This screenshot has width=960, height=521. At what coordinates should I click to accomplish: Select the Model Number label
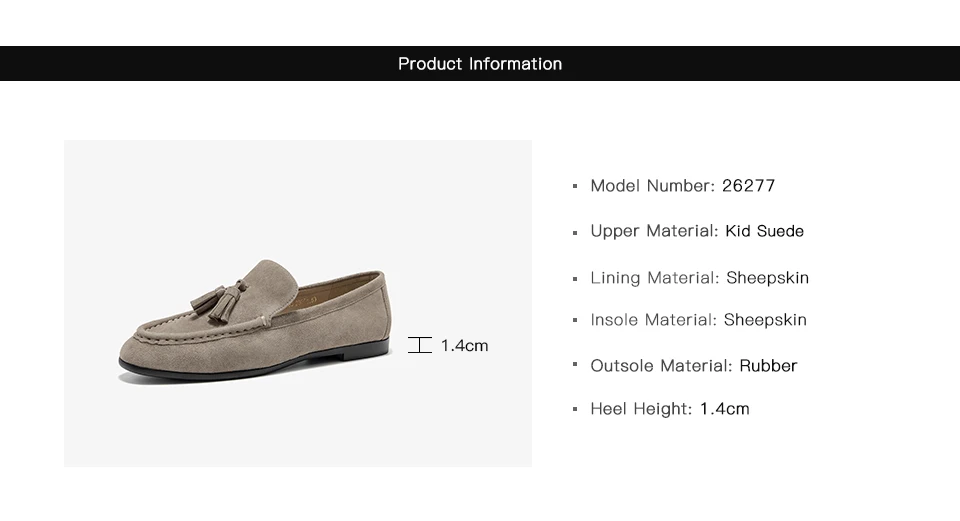click(x=652, y=186)
